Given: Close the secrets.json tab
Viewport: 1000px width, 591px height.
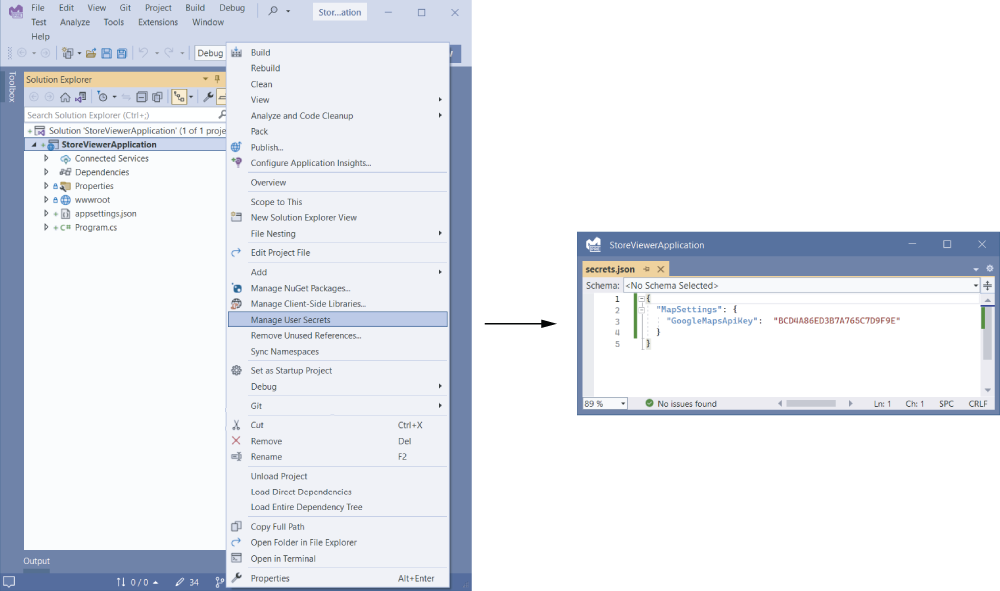Looking at the screenshot, I should pyautogui.click(x=661, y=269).
